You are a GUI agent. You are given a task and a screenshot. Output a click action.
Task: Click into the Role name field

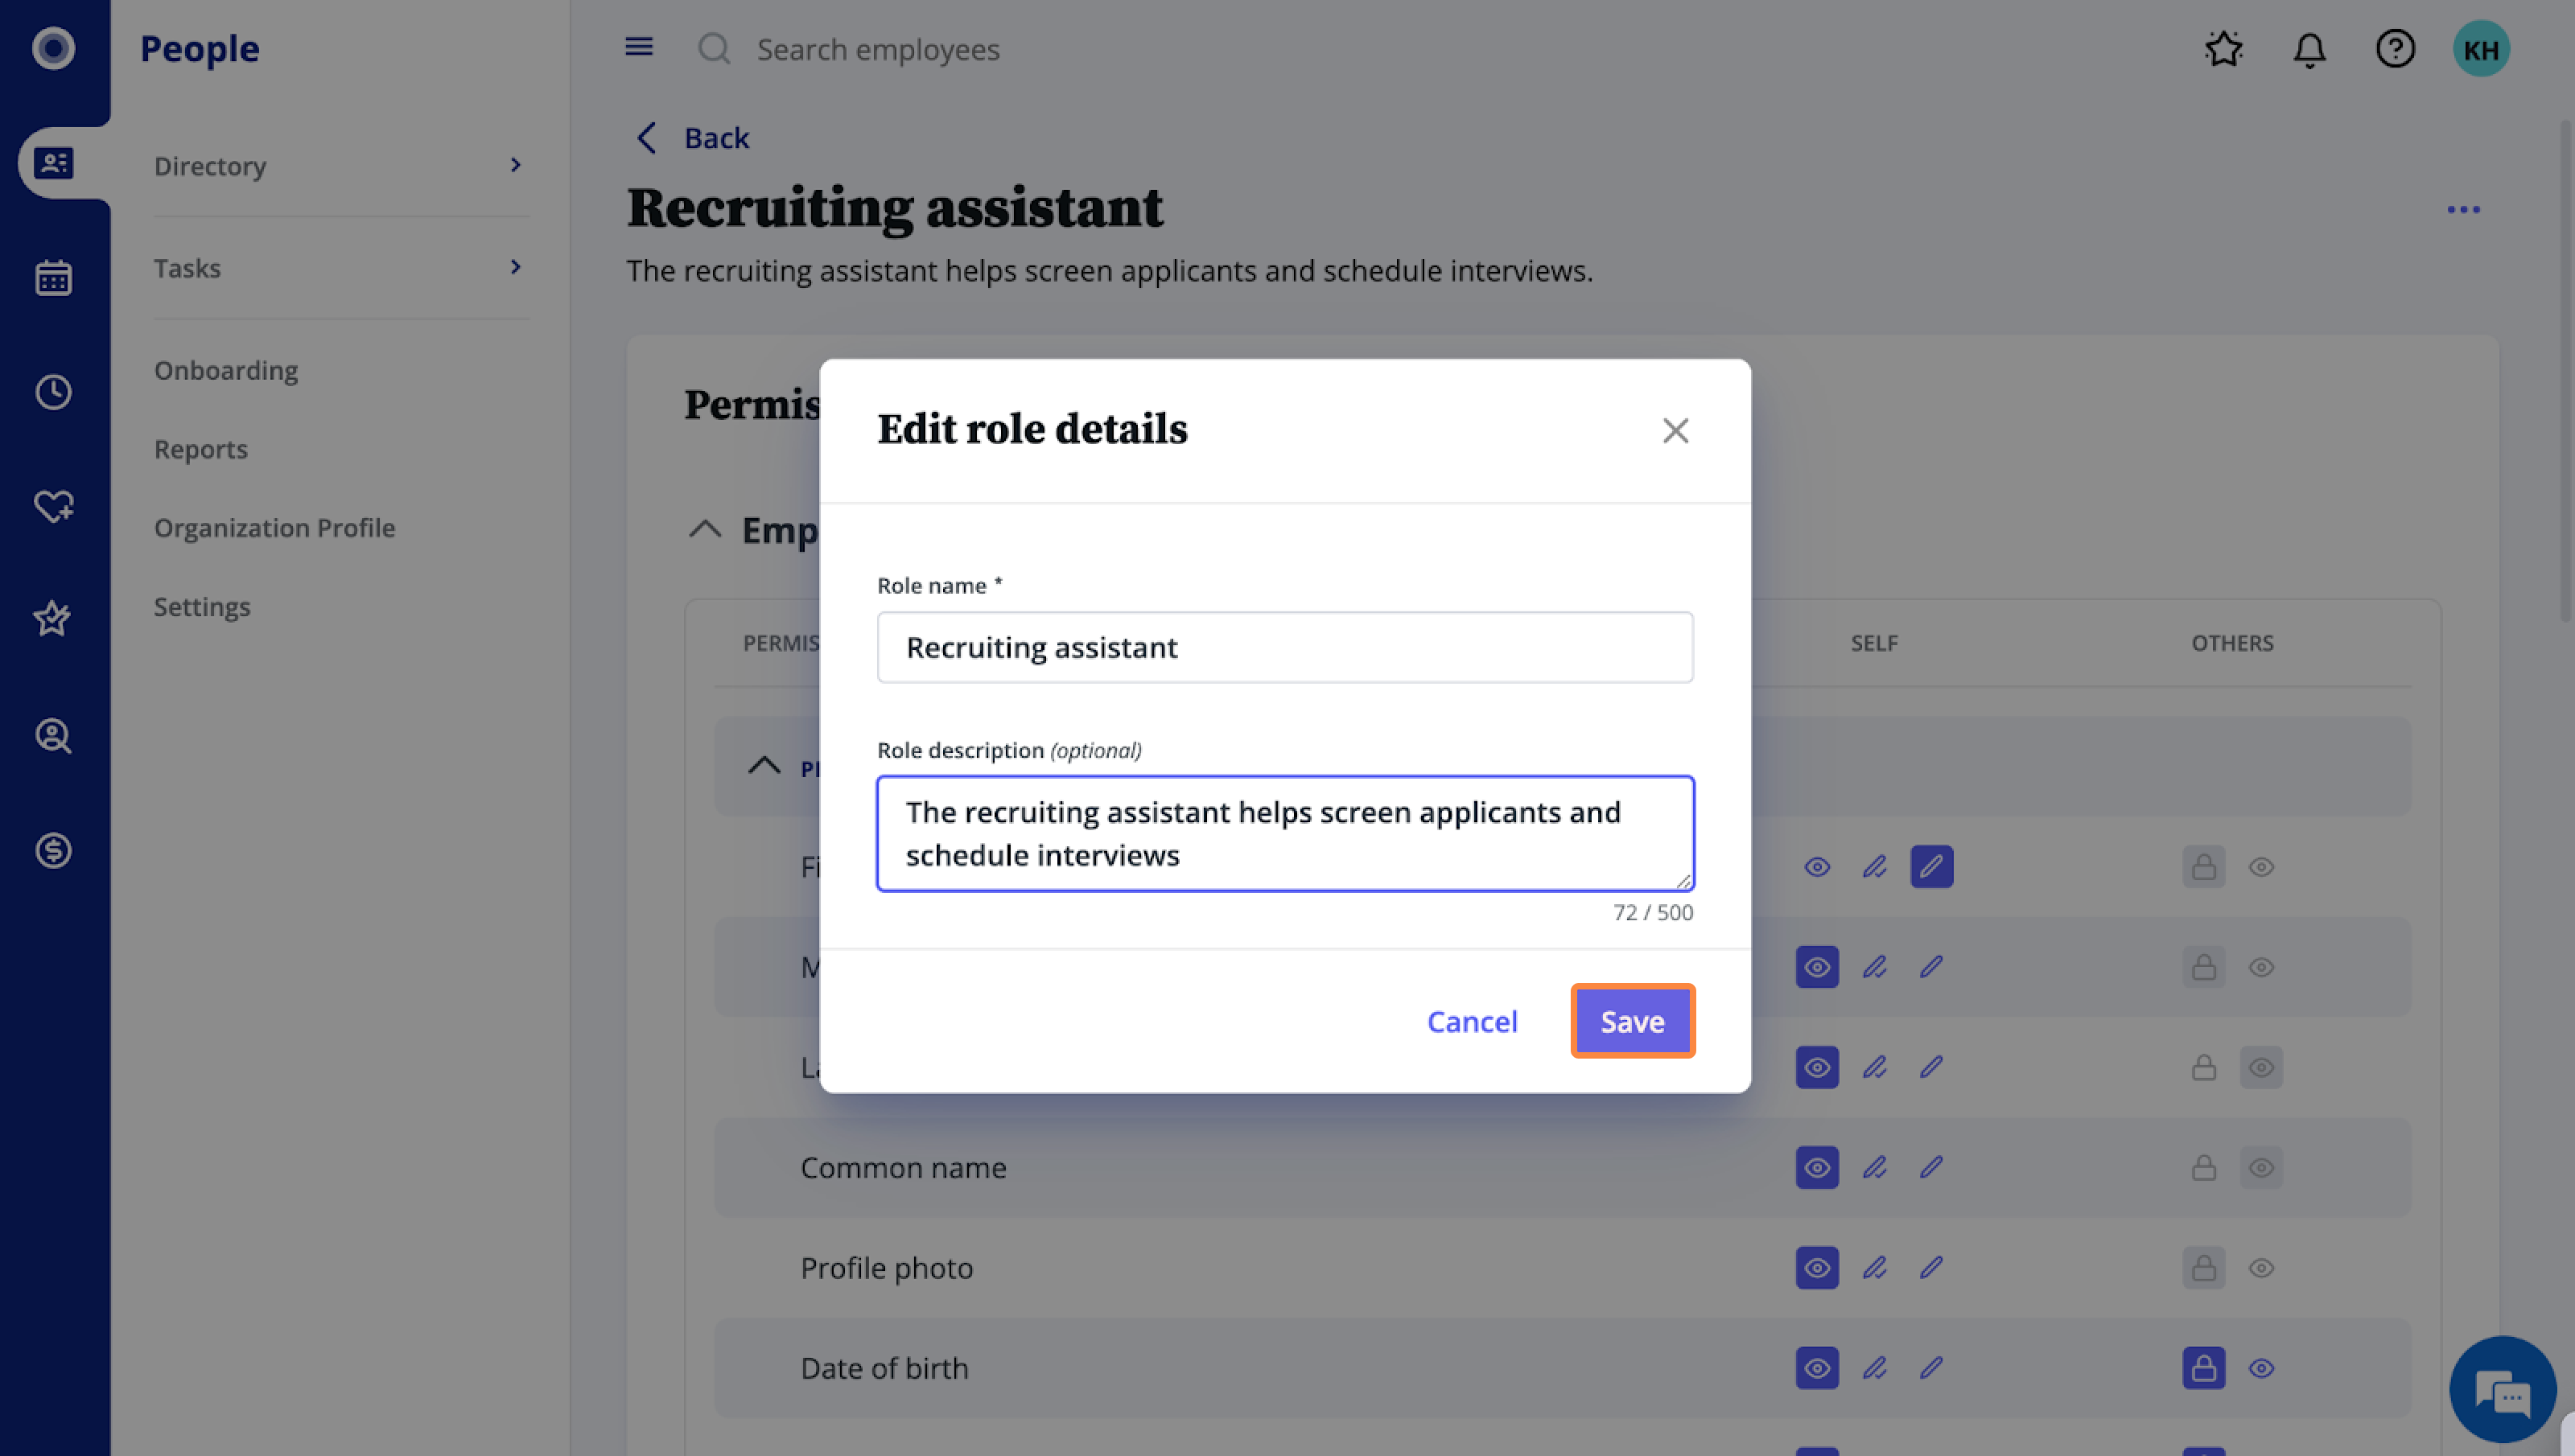(x=1285, y=648)
